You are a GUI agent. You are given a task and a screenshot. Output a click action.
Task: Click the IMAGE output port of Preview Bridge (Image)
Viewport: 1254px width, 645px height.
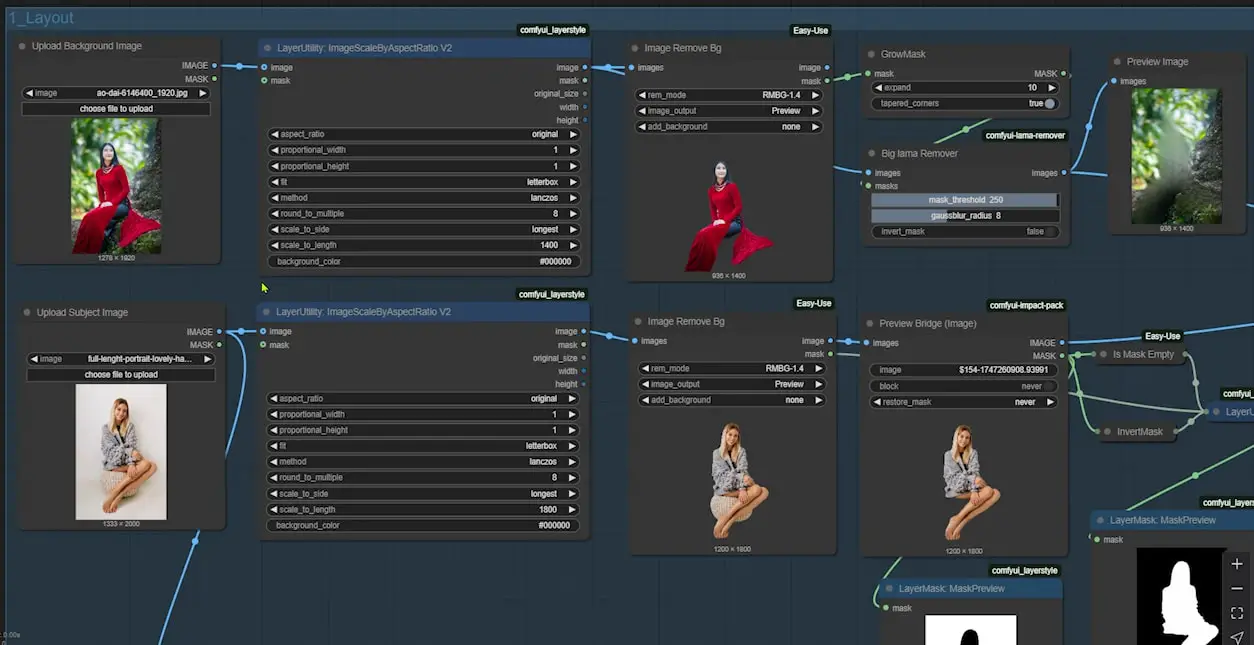point(1063,343)
